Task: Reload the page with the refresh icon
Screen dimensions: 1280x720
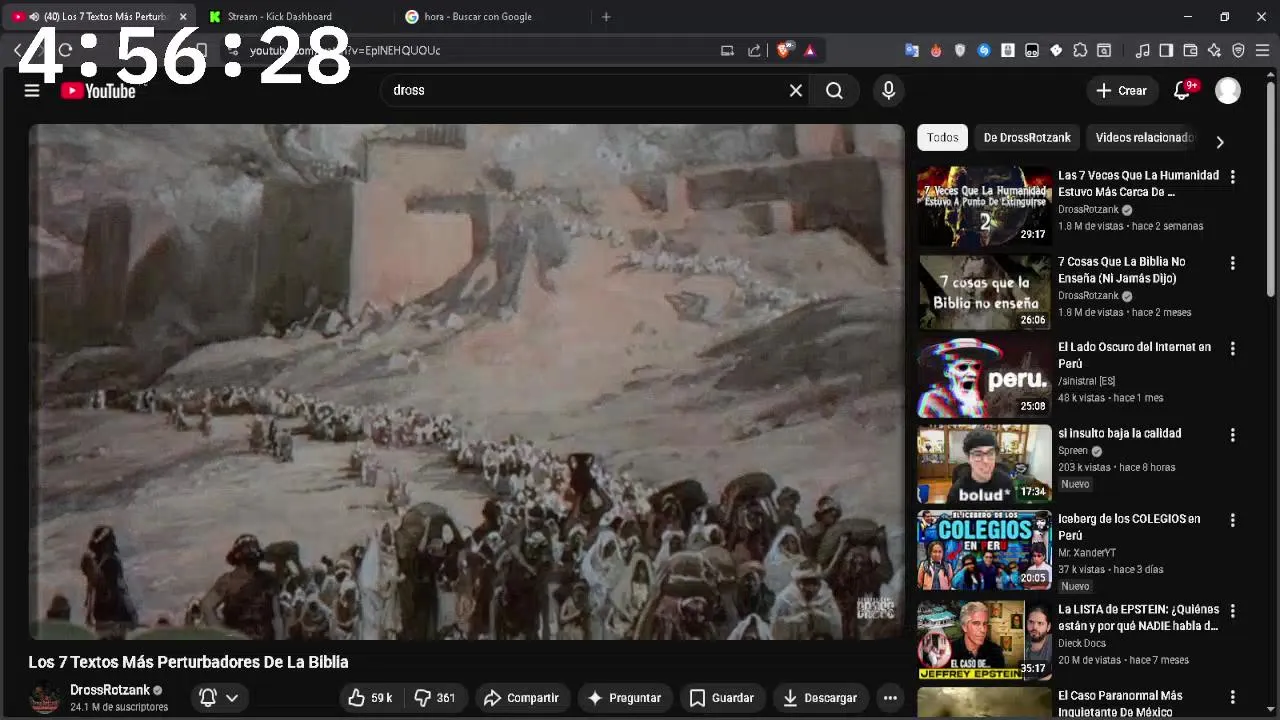Action: 65,50
